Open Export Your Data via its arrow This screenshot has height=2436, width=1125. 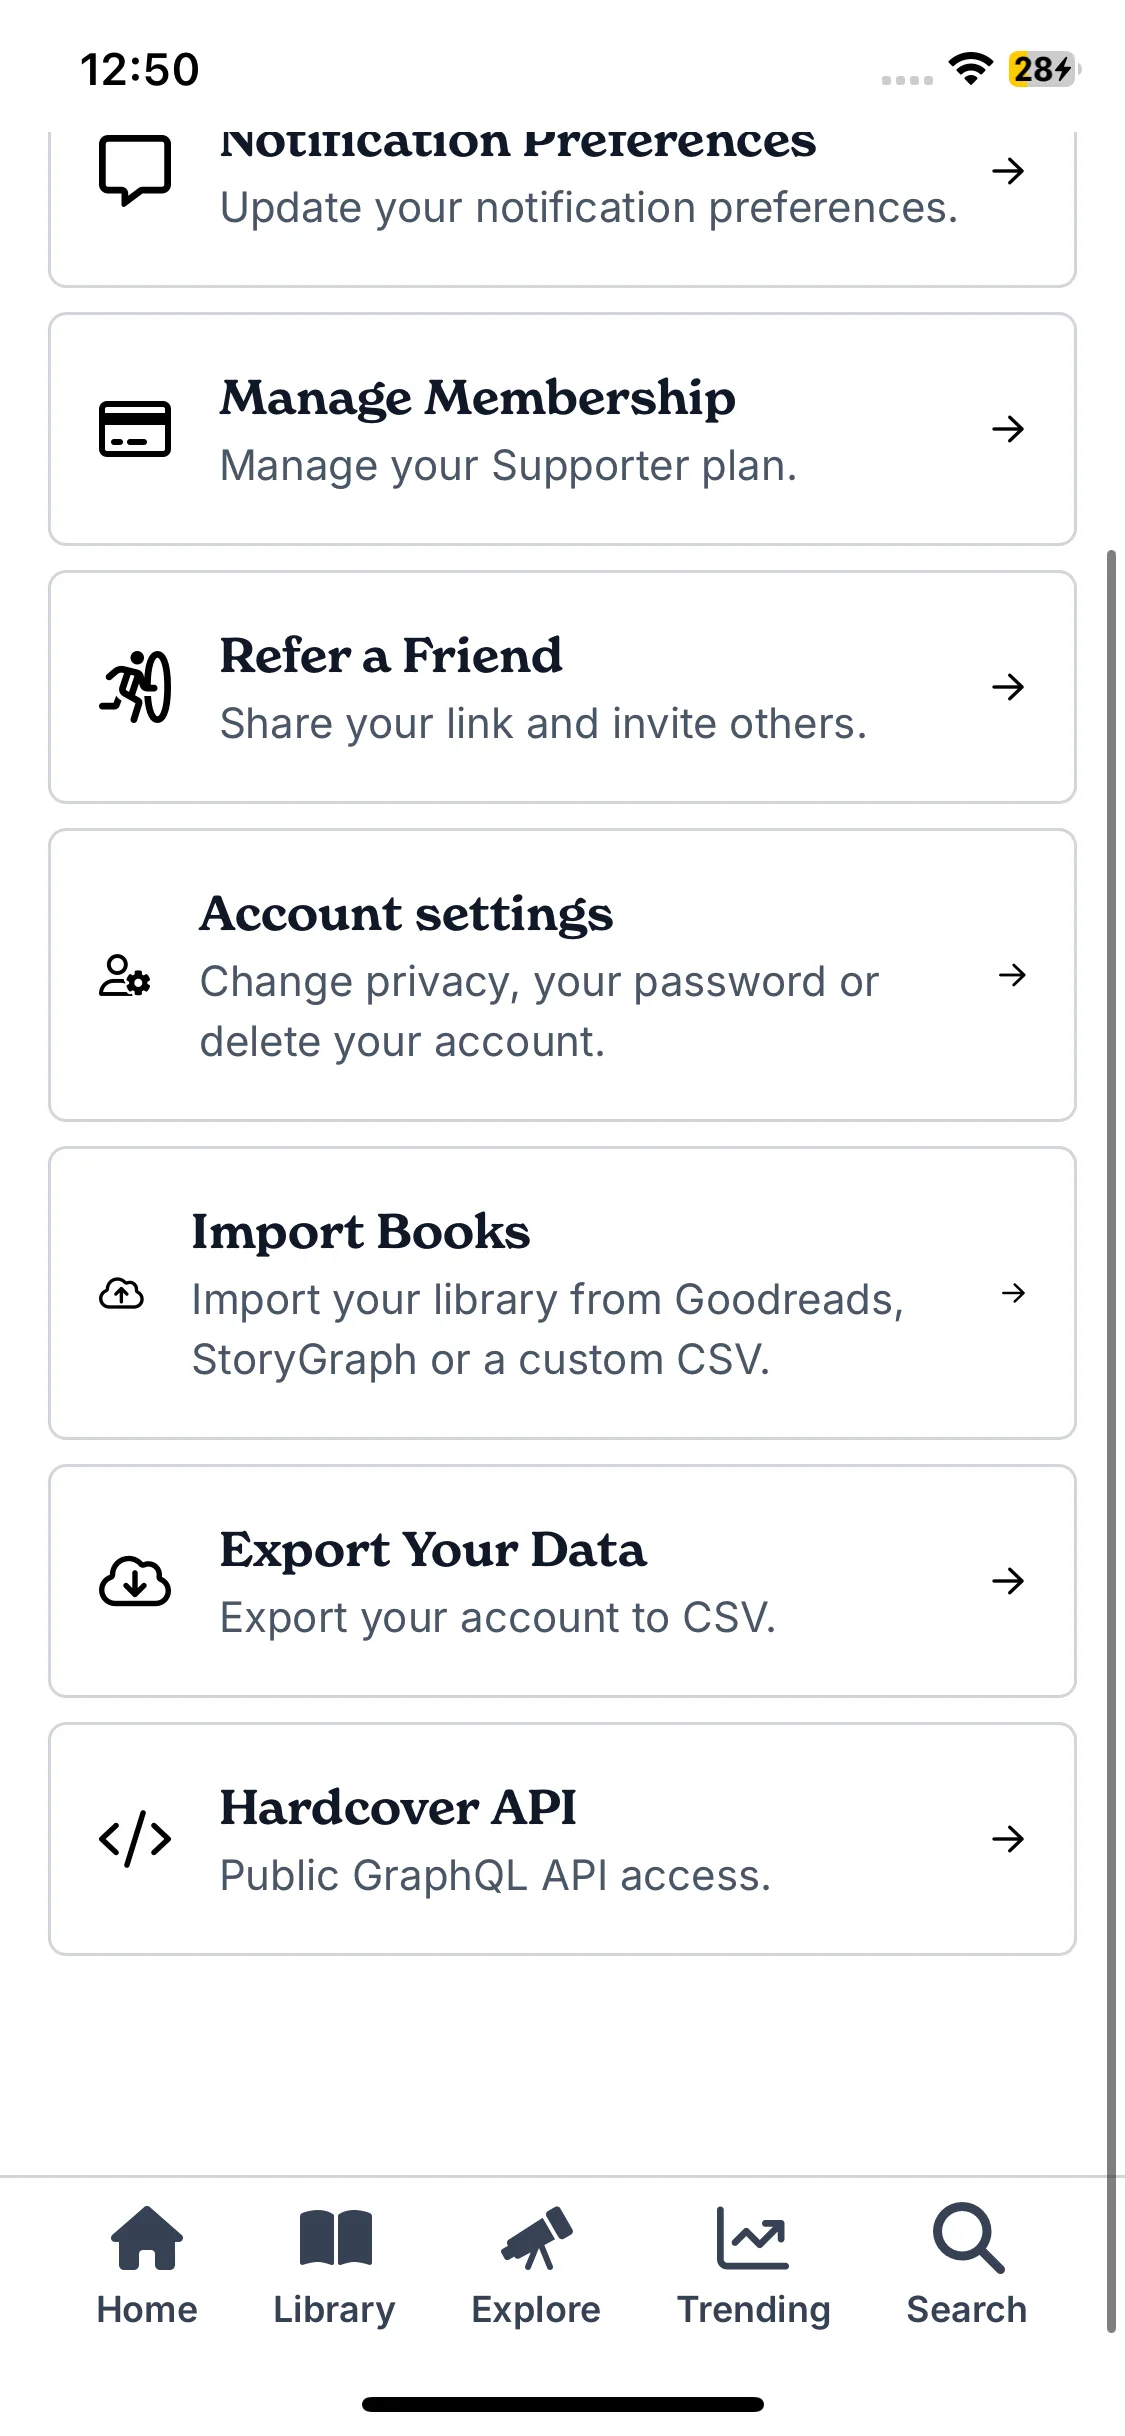pos(1008,1581)
